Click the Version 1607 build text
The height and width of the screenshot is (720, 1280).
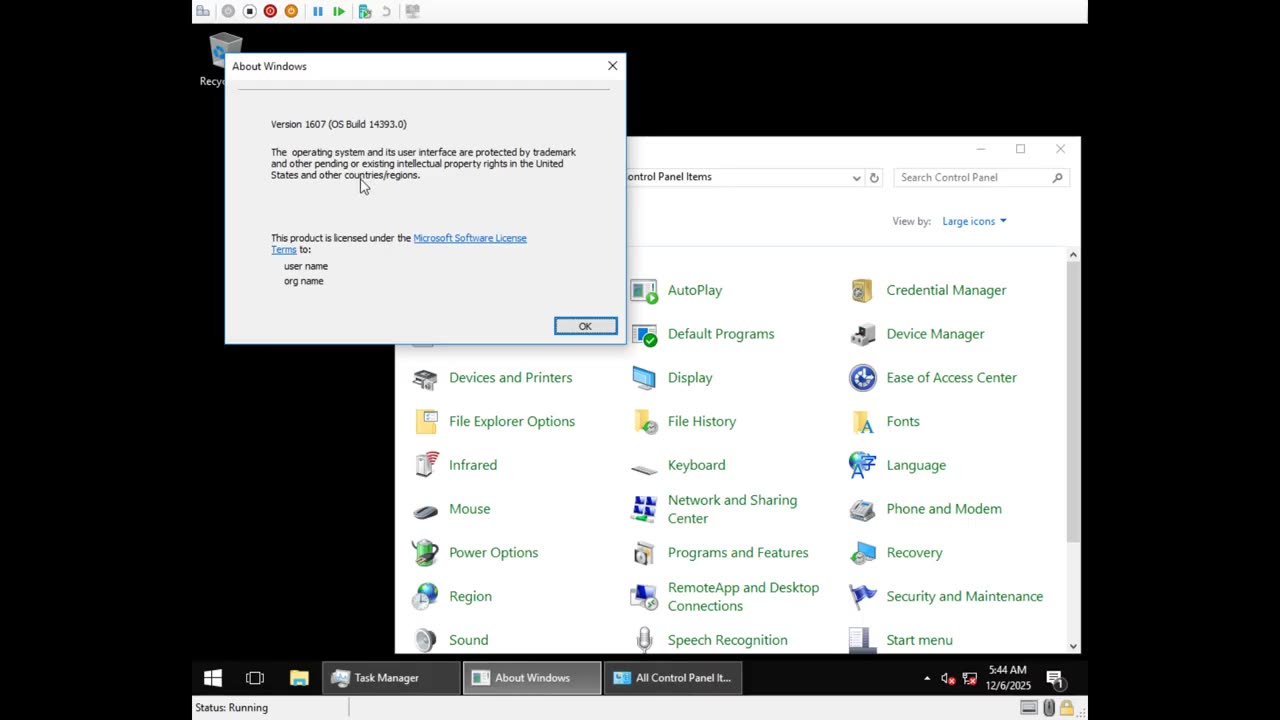[x=339, y=124]
